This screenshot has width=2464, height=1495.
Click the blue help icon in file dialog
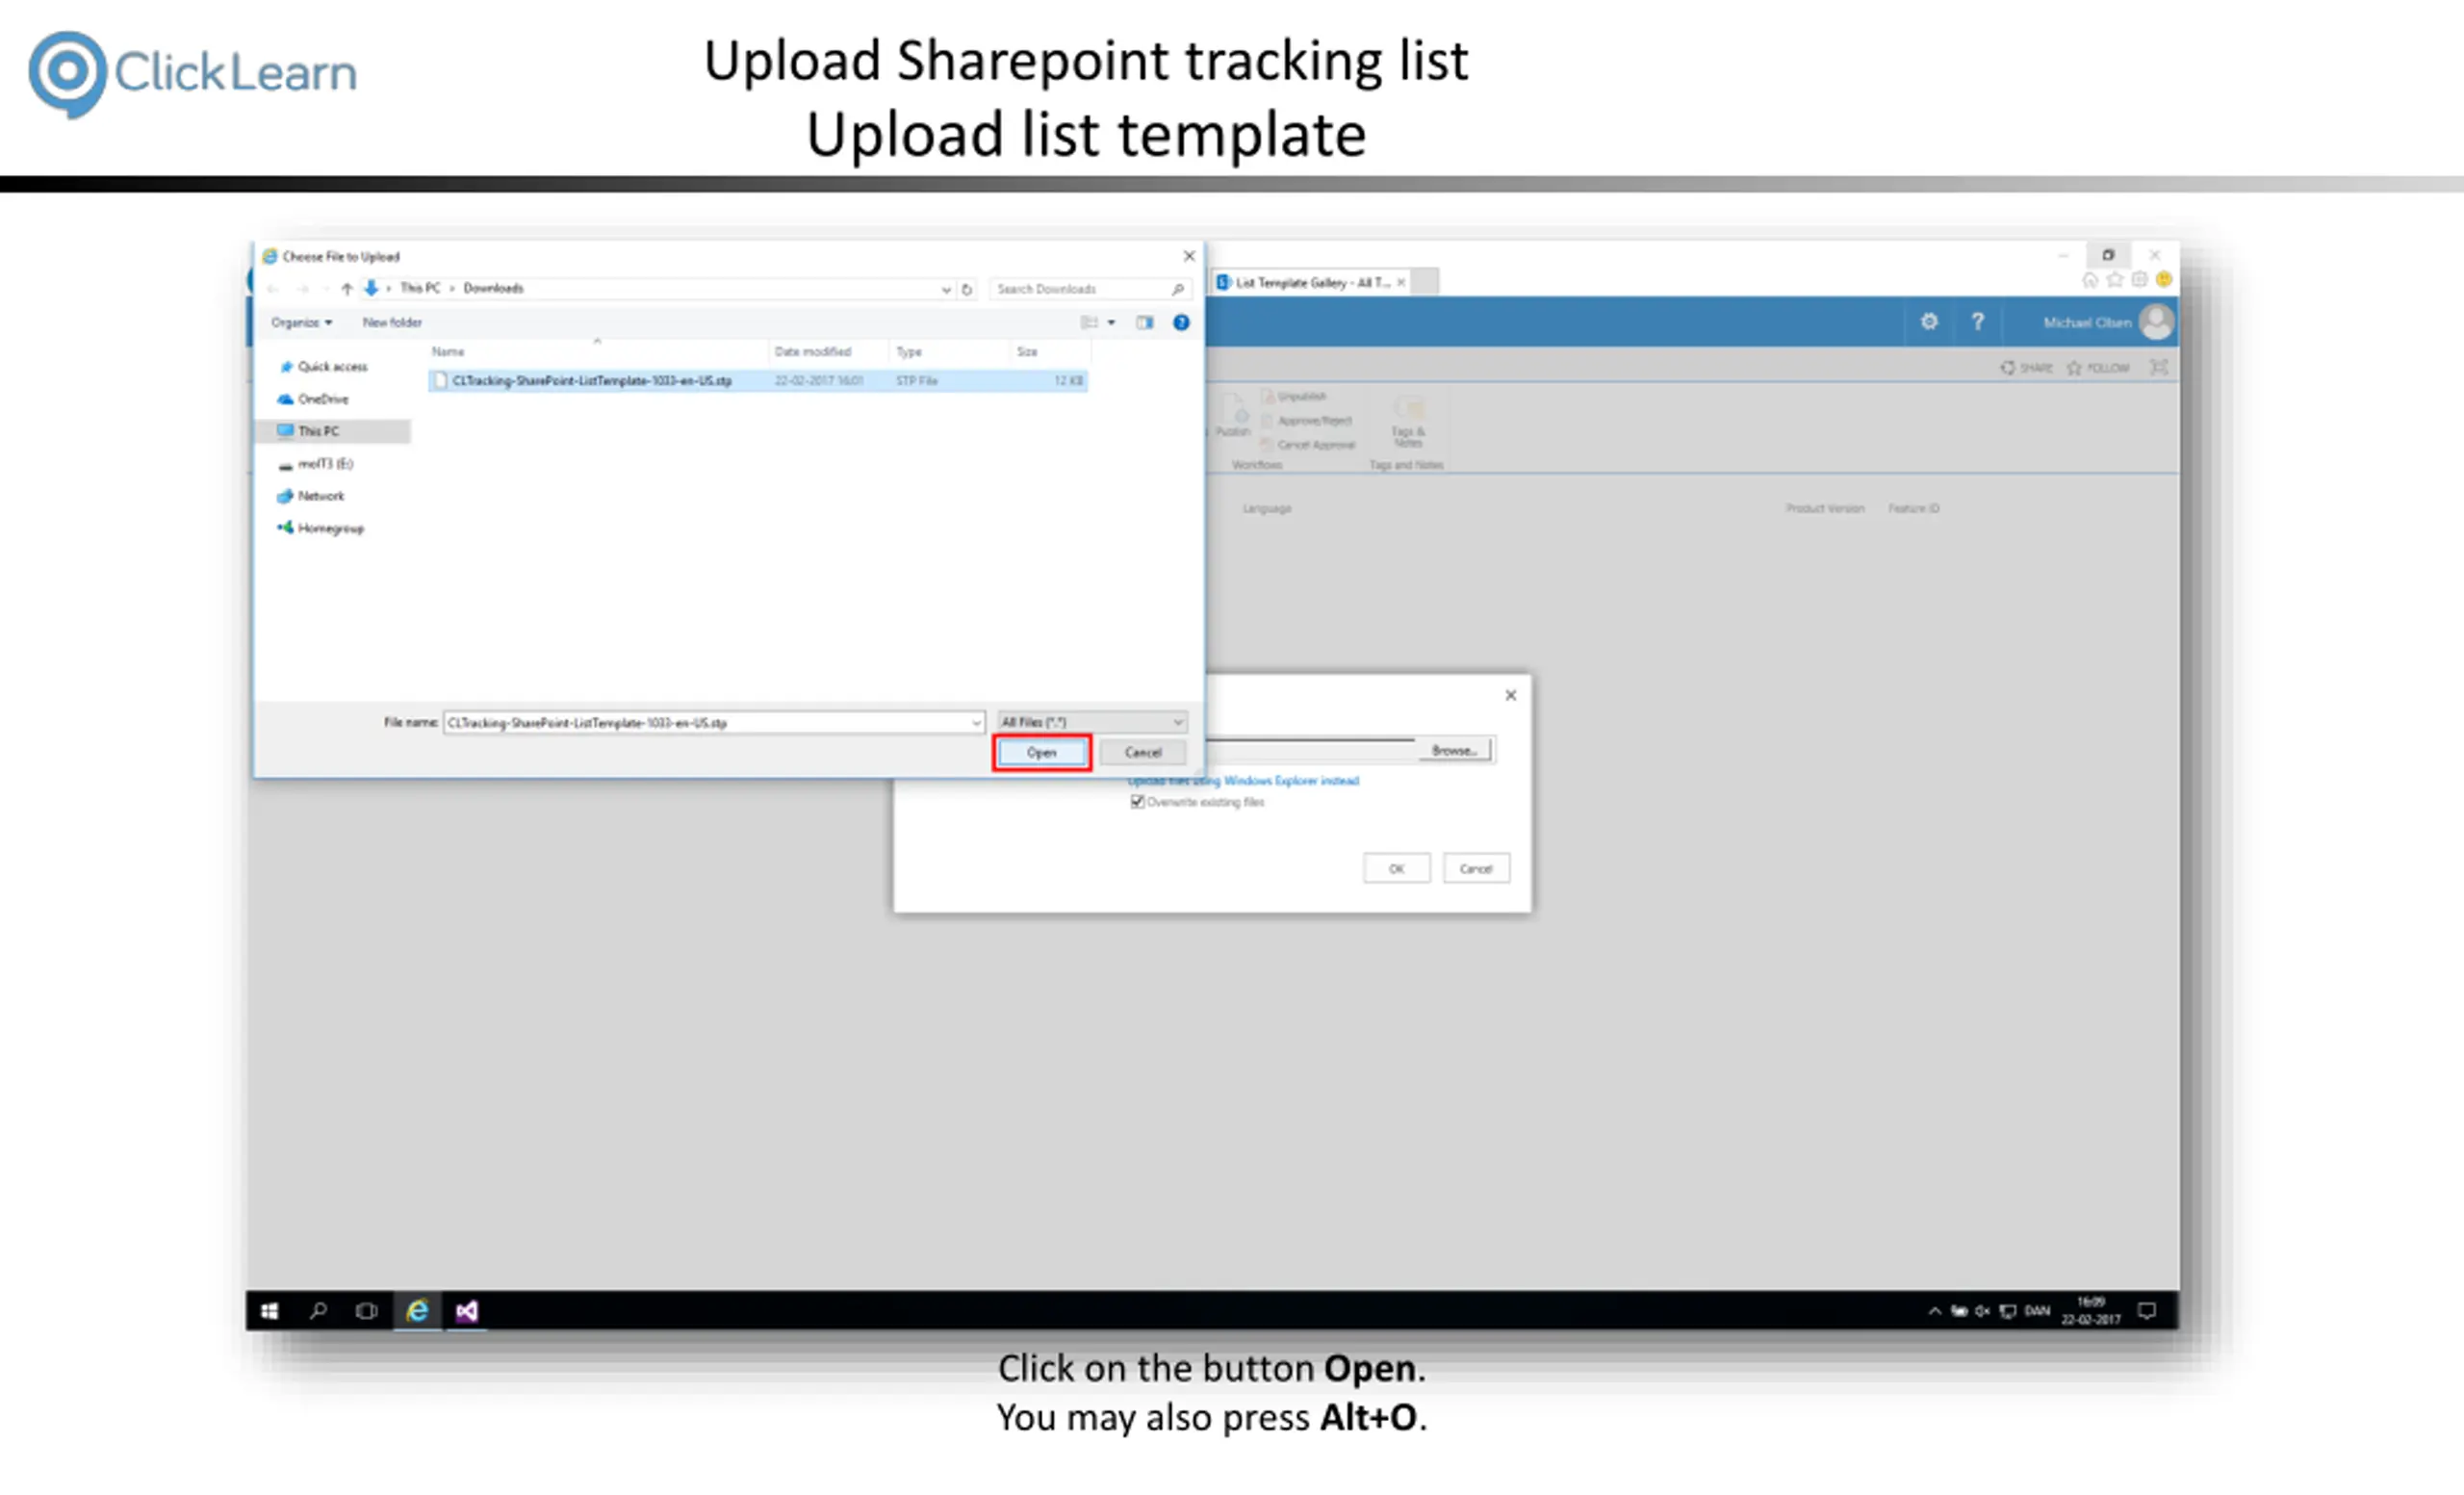click(1181, 322)
